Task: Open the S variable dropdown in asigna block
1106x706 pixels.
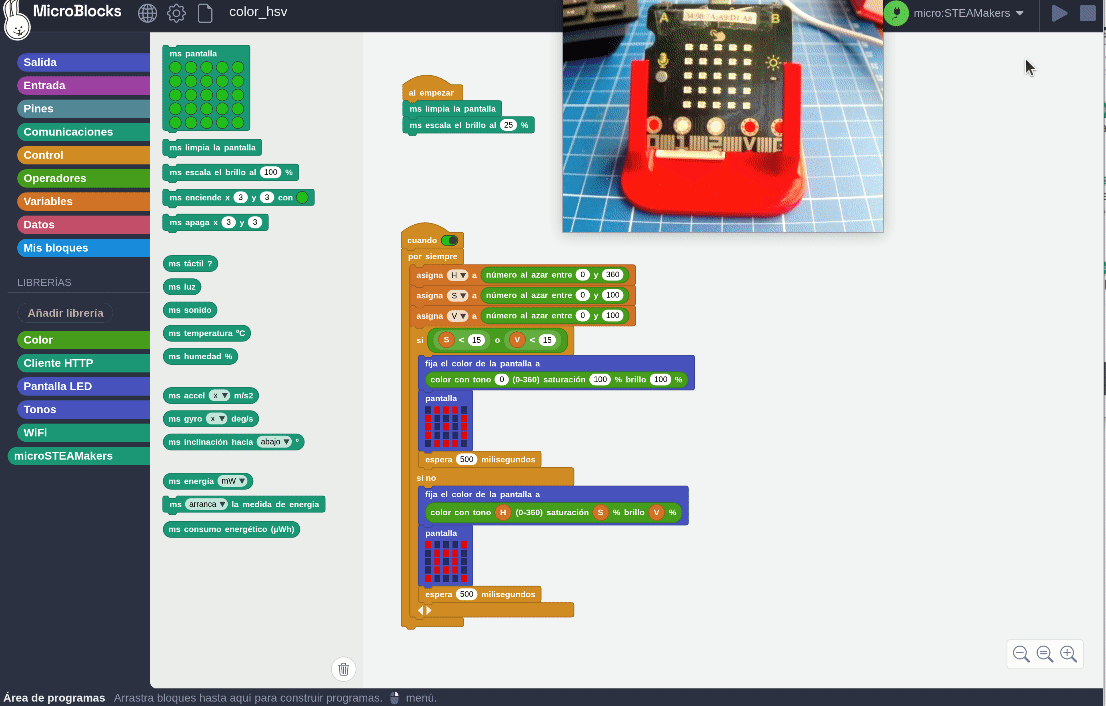Action: 457,296
